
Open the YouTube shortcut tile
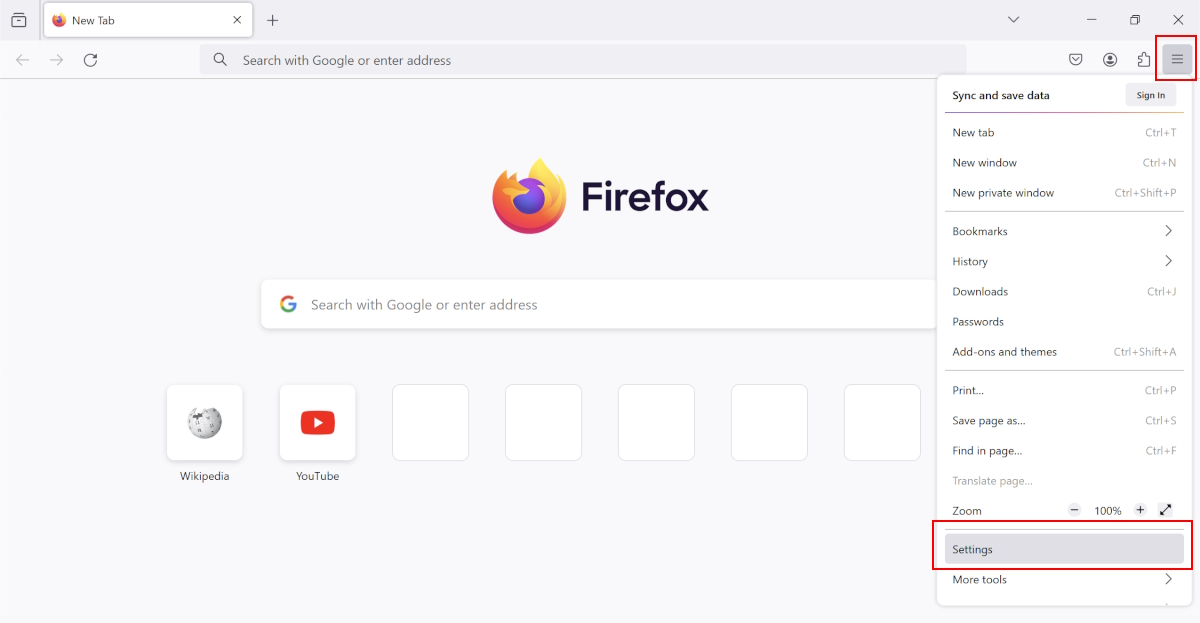317,423
